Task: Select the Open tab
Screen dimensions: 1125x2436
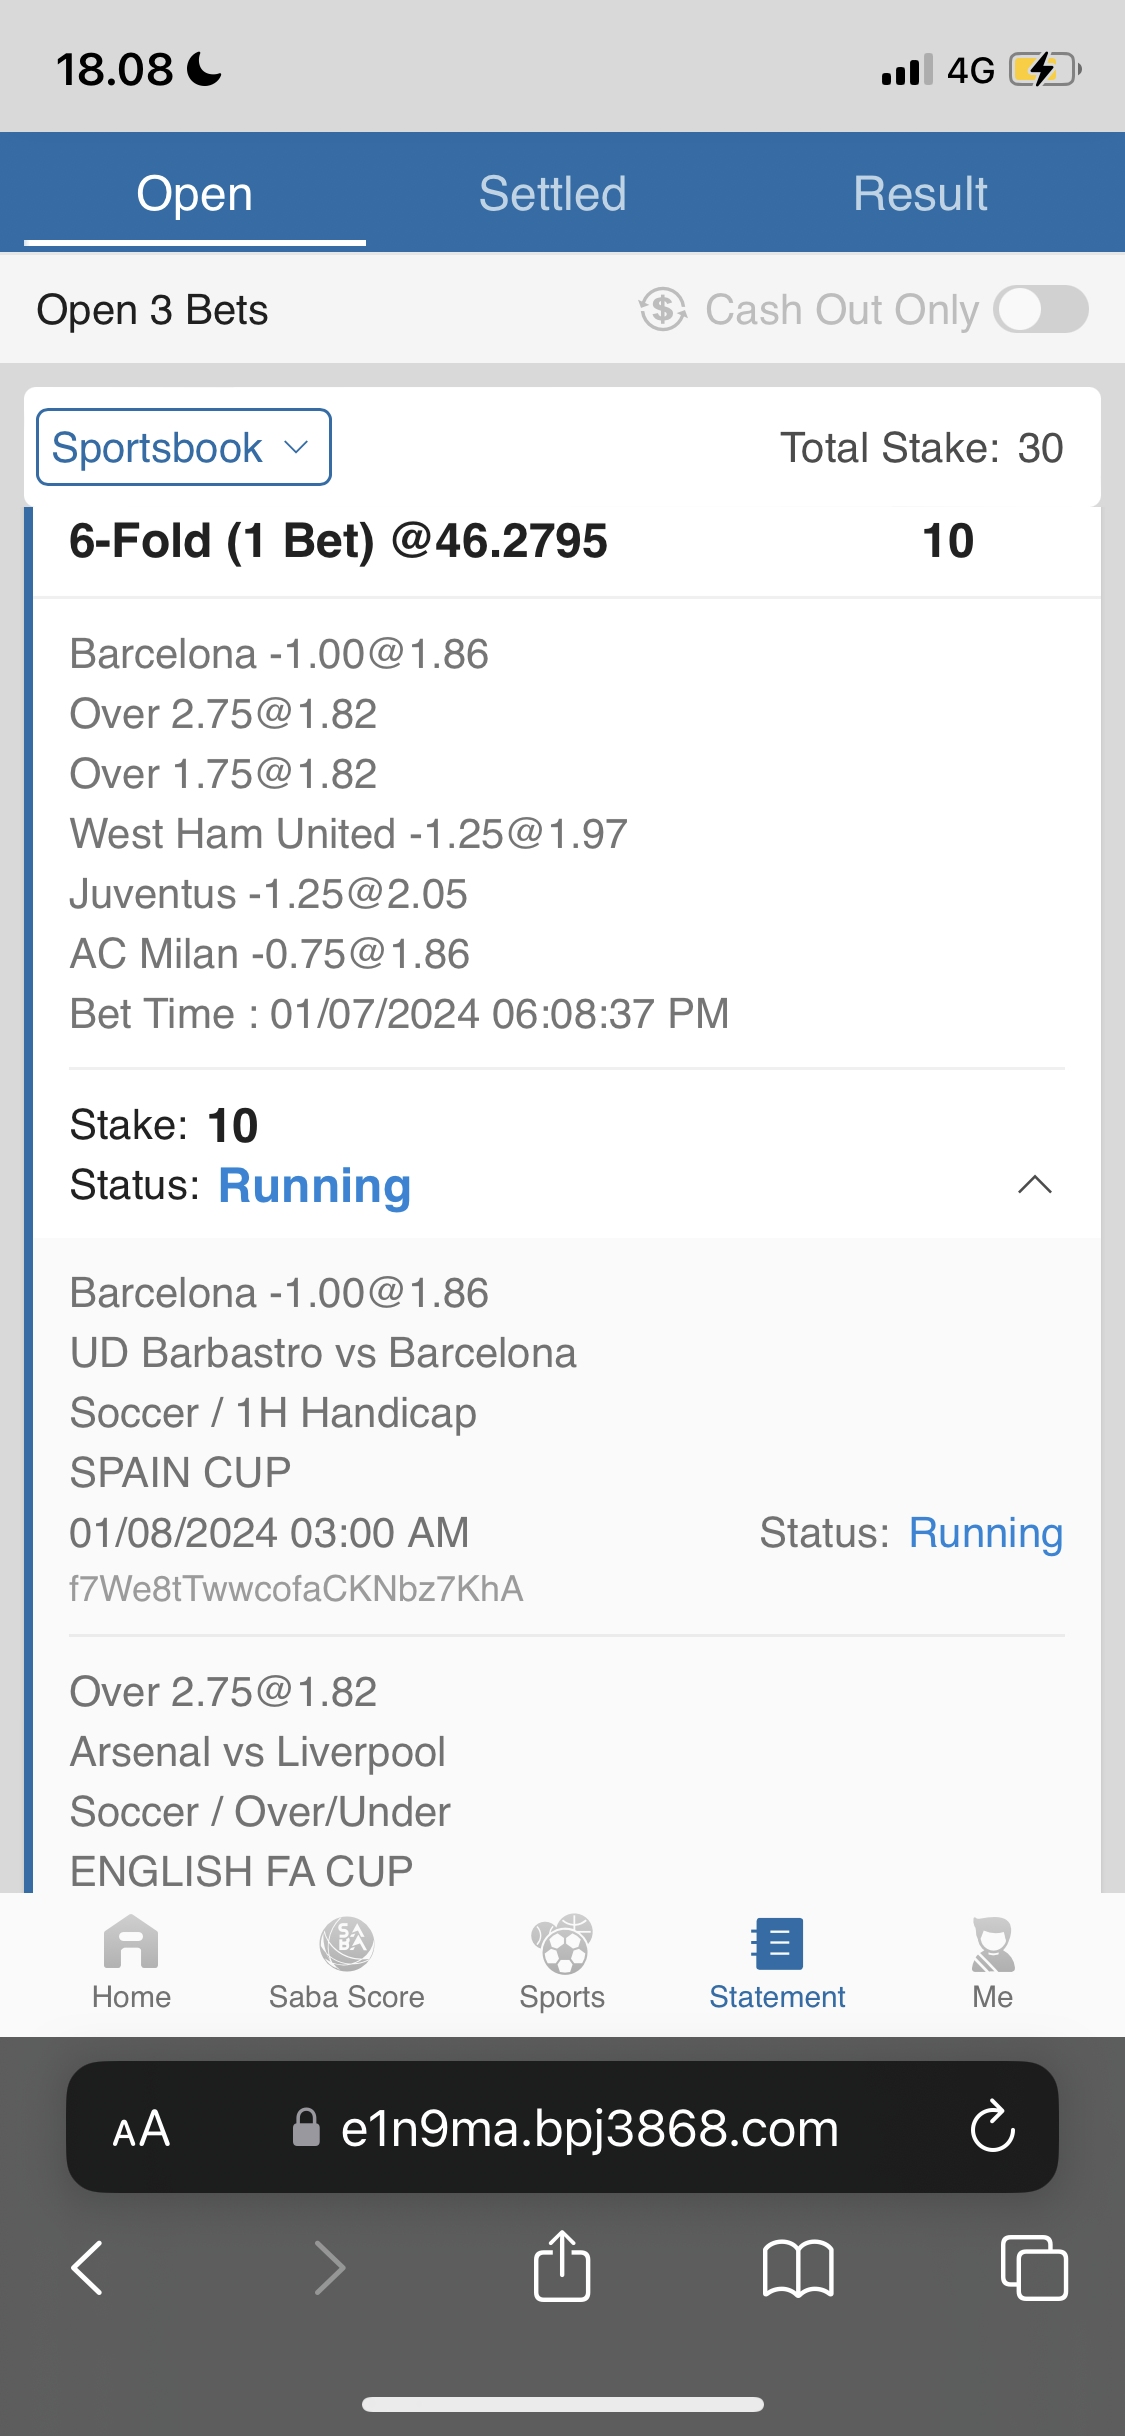Action: (x=194, y=193)
